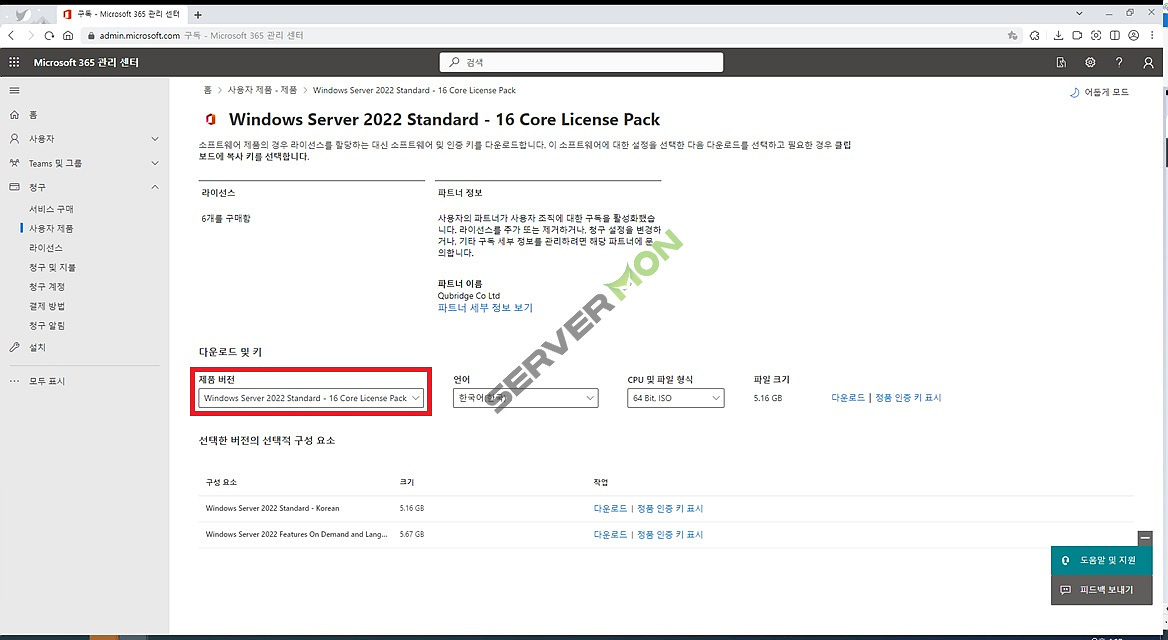1168x640 pixels.
Task: Expand the 사용자 section chevron
Action: pos(155,139)
